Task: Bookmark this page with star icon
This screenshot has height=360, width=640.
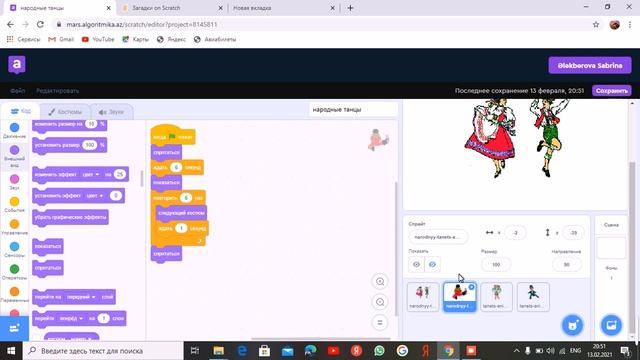Action: pos(596,24)
